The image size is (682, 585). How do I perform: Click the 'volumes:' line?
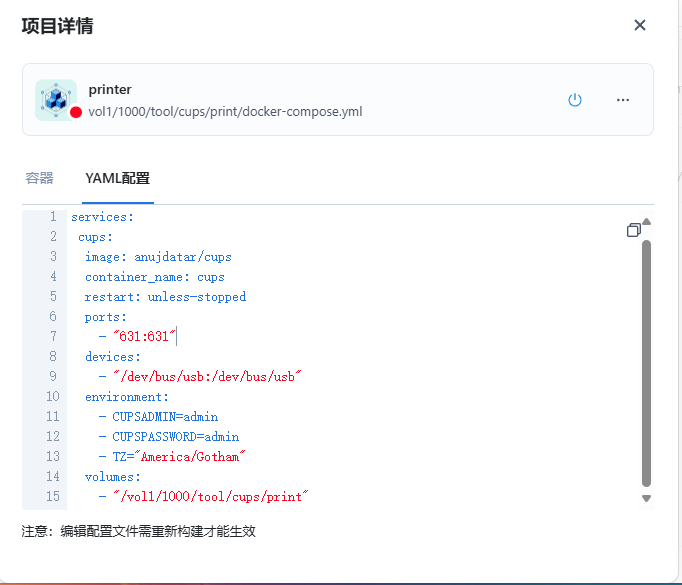pyautogui.click(x=113, y=477)
